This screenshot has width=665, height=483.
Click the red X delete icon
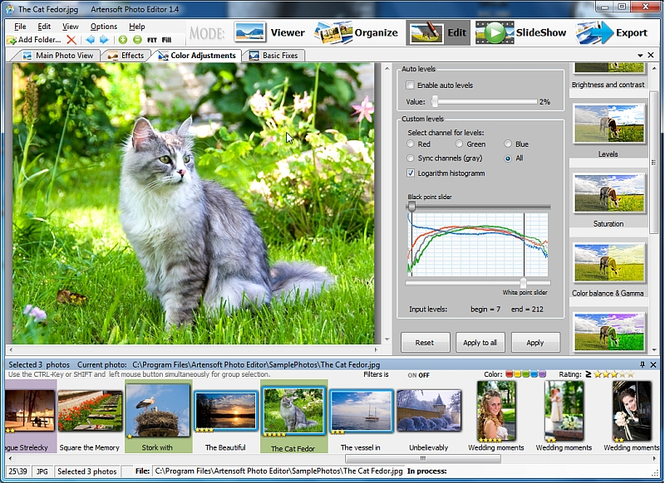[71, 40]
